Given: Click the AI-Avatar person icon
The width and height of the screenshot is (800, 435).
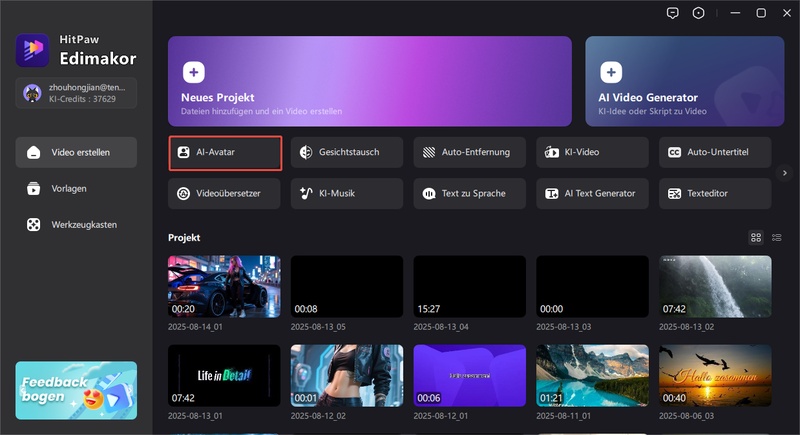Looking at the screenshot, I should click(x=183, y=152).
